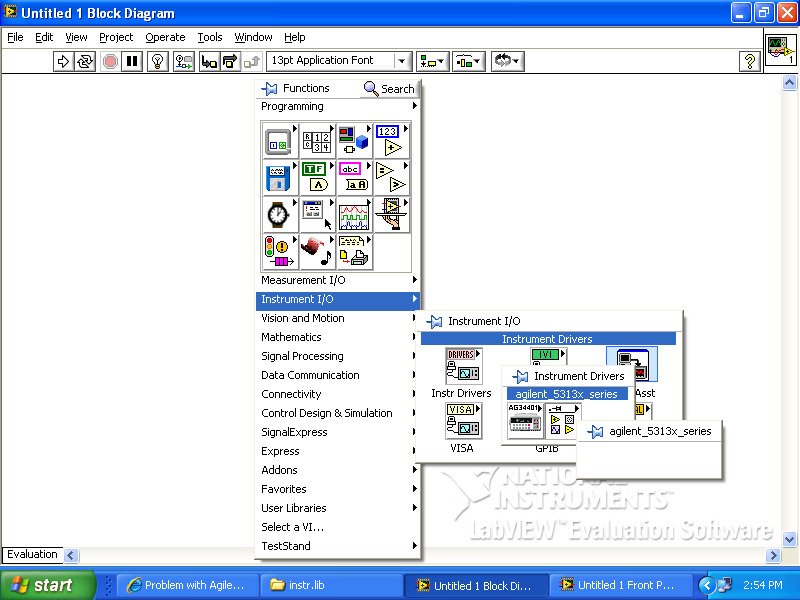Toggle Highlight Execution light bulb

pos(158,62)
